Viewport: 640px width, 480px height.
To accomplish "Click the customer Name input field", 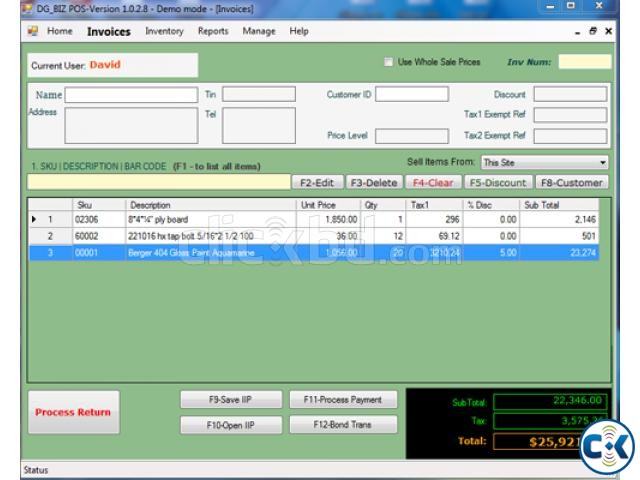I will point(131,95).
